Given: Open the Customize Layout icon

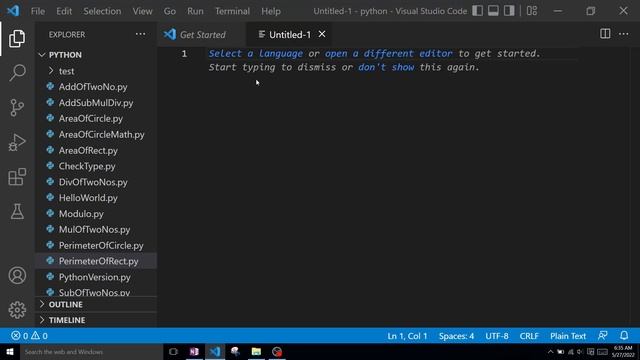Looking at the screenshot, I should tap(531, 11).
